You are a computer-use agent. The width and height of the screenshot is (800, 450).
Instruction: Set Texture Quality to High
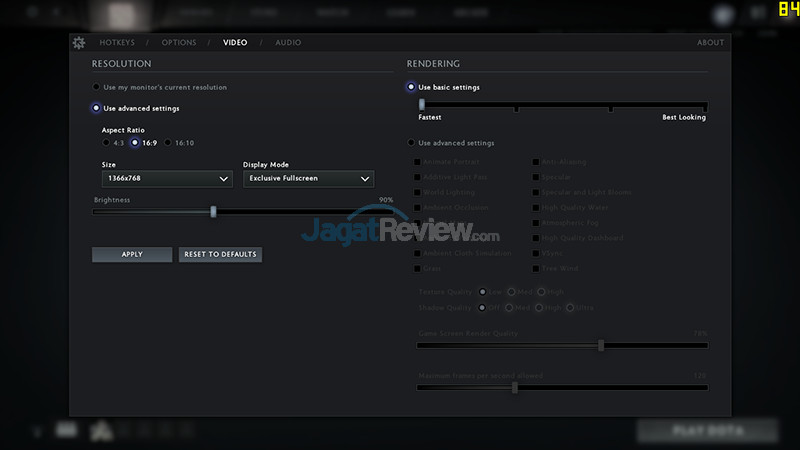pos(541,292)
